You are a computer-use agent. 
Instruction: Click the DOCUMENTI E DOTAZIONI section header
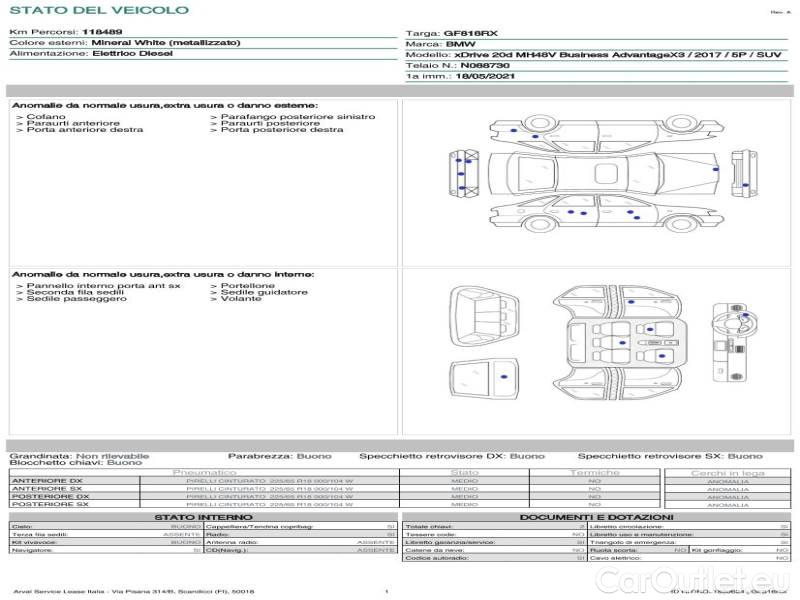[596, 517]
